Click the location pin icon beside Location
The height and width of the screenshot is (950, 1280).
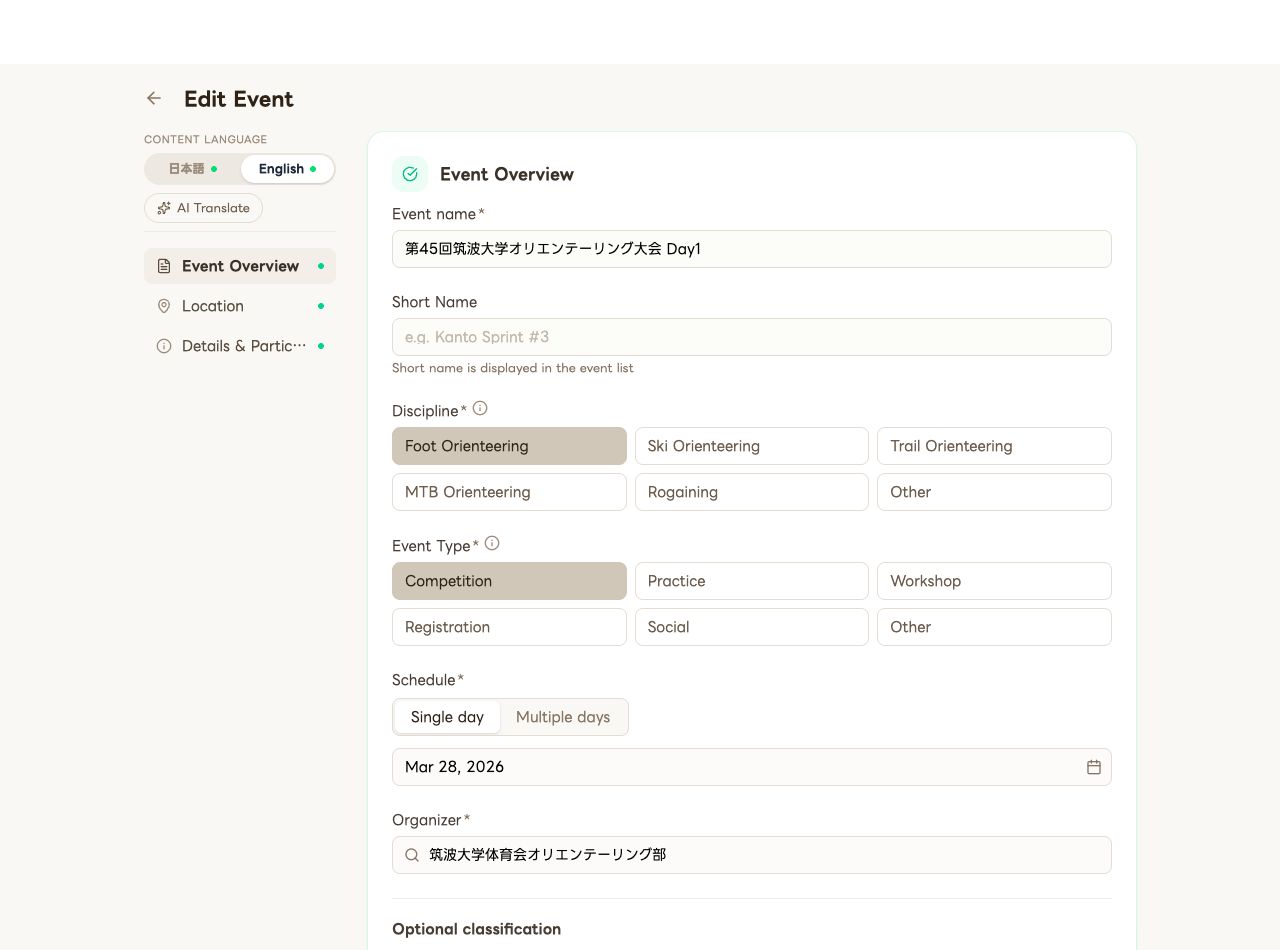[164, 306]
